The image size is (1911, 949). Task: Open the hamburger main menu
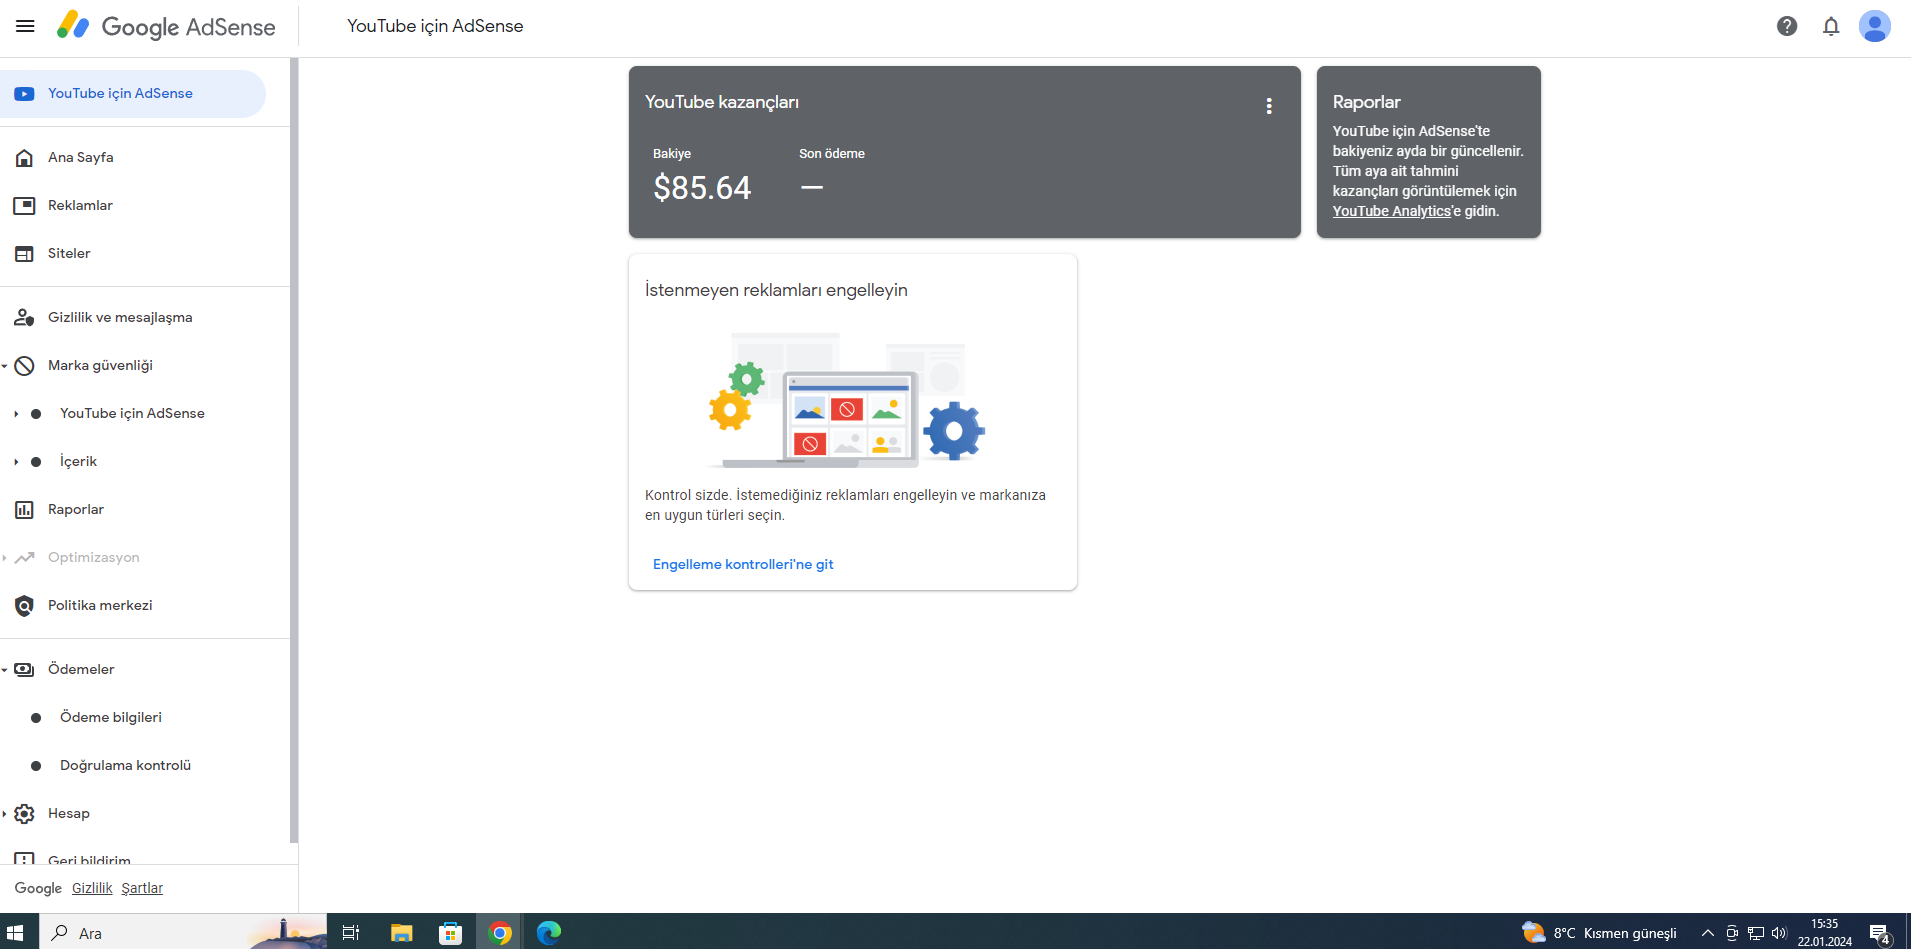point(25,26)
